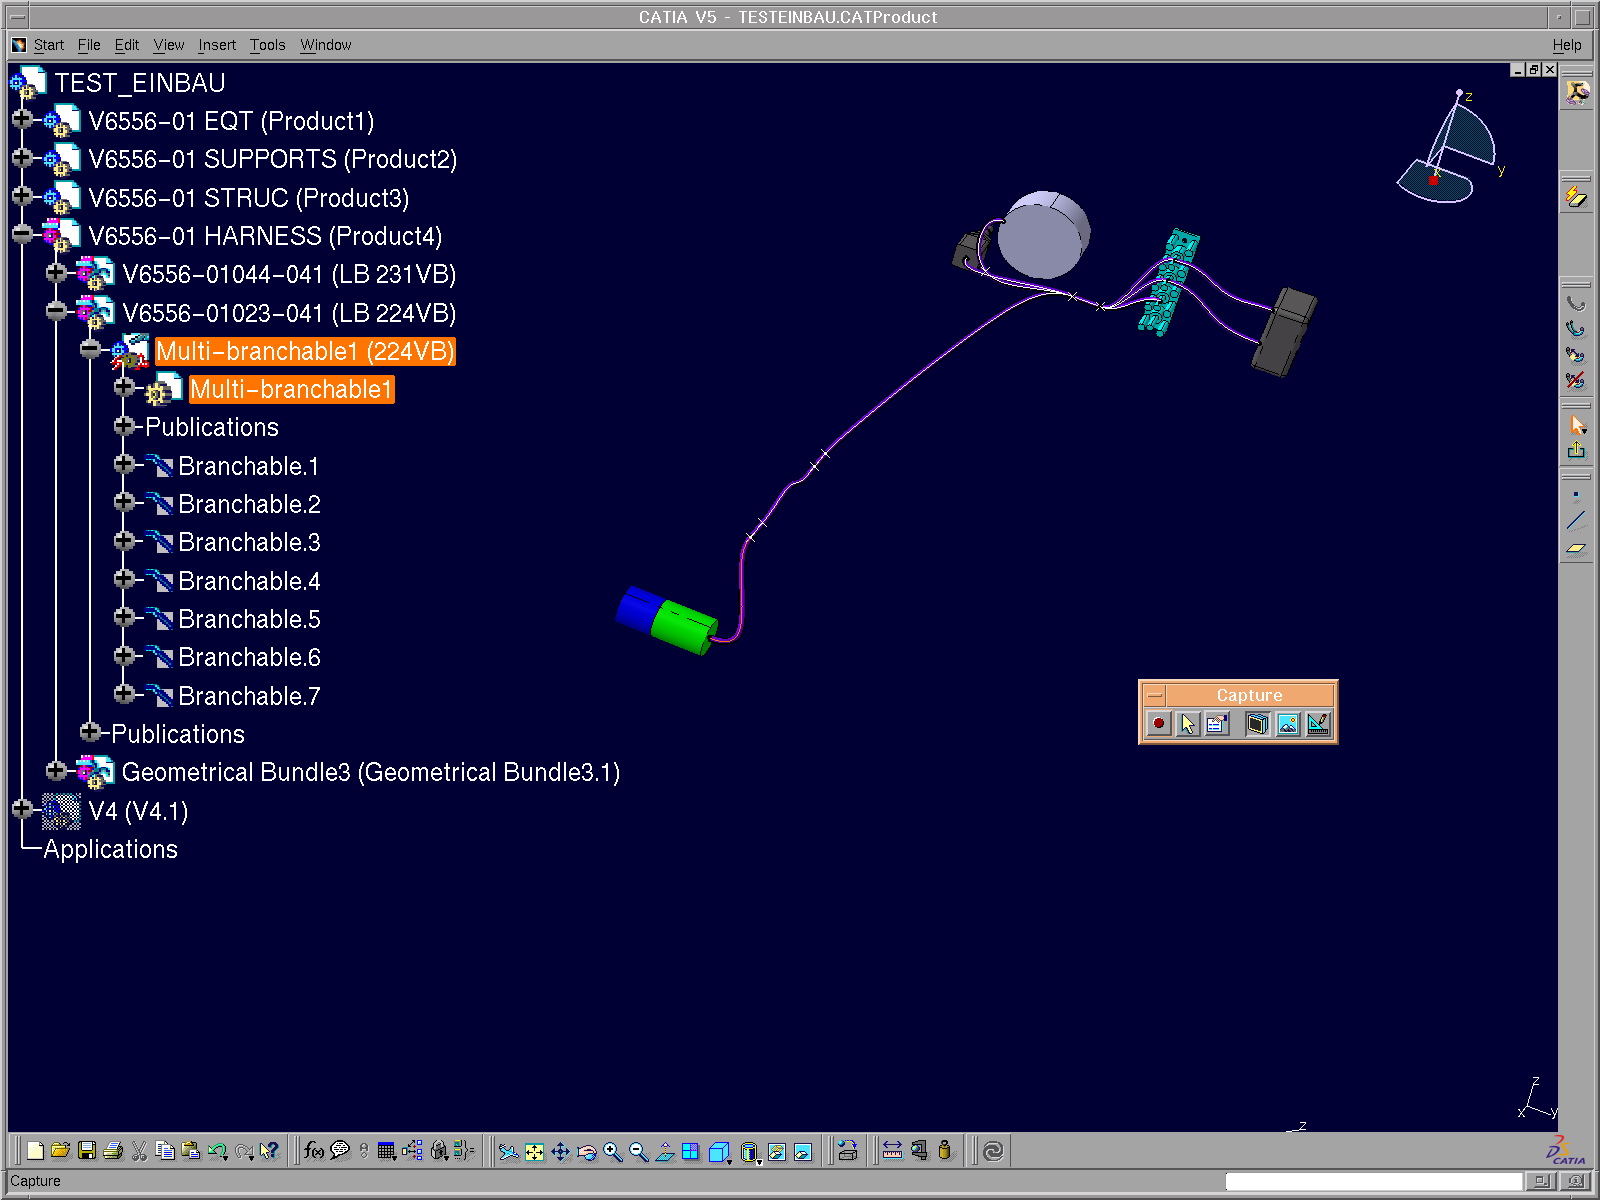The width and height of the screenshot is (1600, 1200).
Task: Start recording in Capture toolbar
Action: (x=1159, y=723)
